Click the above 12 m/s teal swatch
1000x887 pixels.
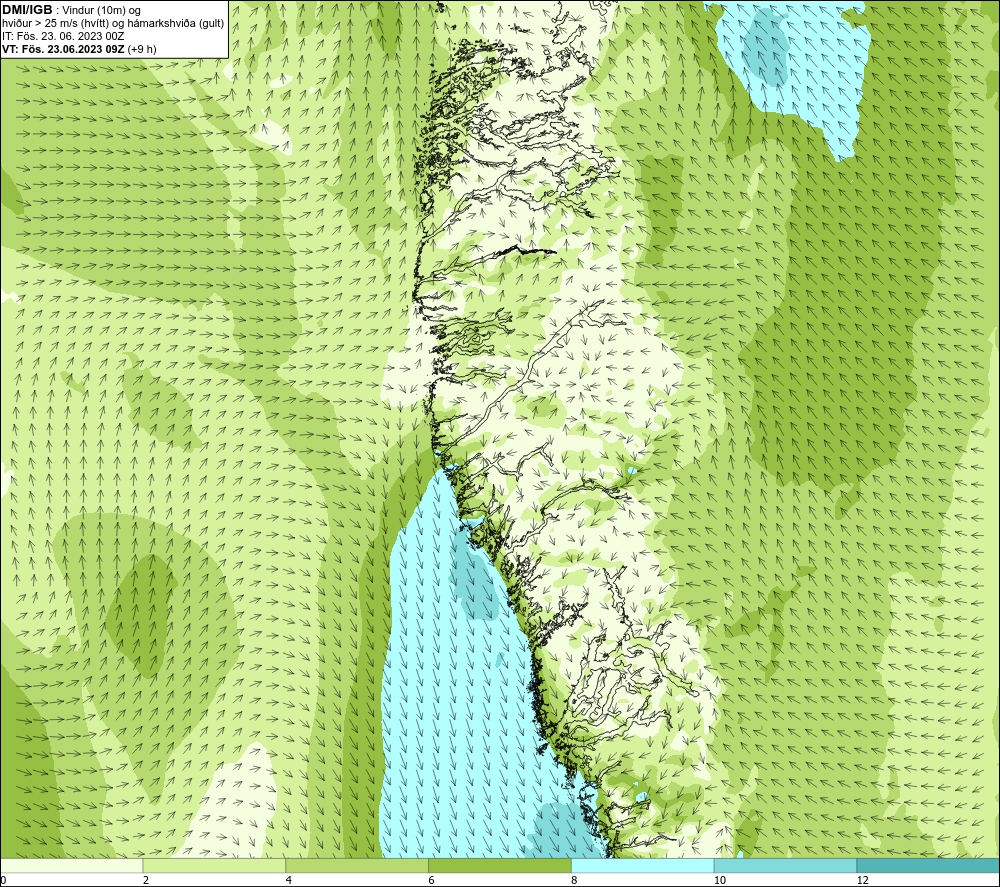tap(928, 866)
